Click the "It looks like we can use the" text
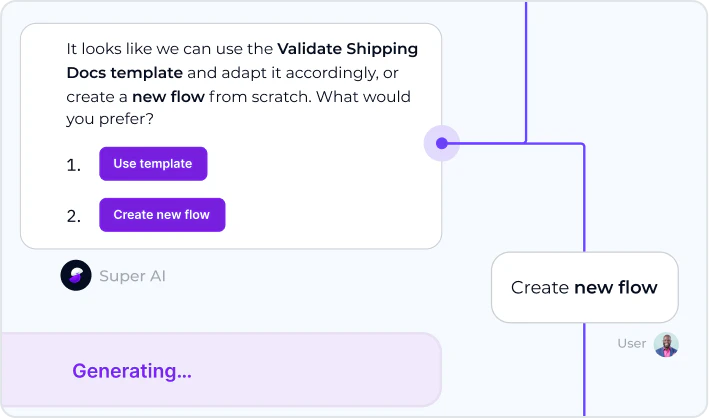This screenshot has width=709, height=418. pyautogui.click(x=170, y=48)
